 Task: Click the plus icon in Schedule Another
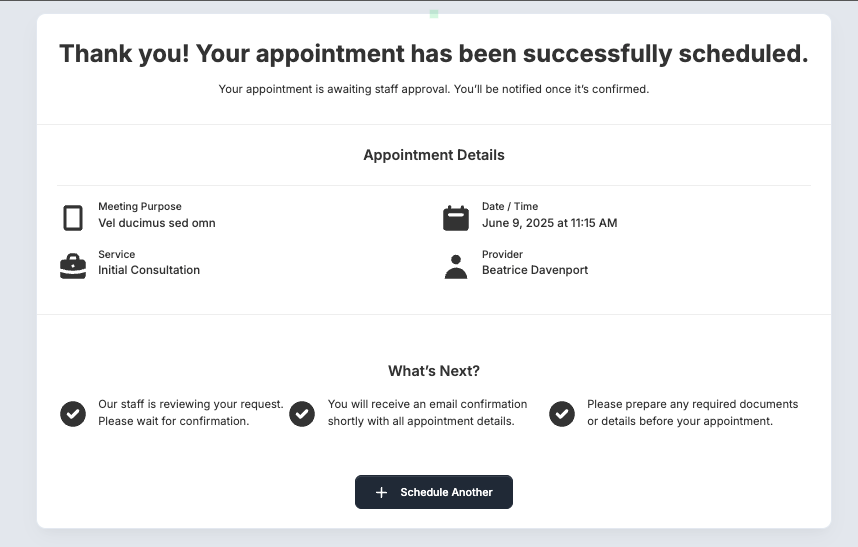click(x=381, y=492)
